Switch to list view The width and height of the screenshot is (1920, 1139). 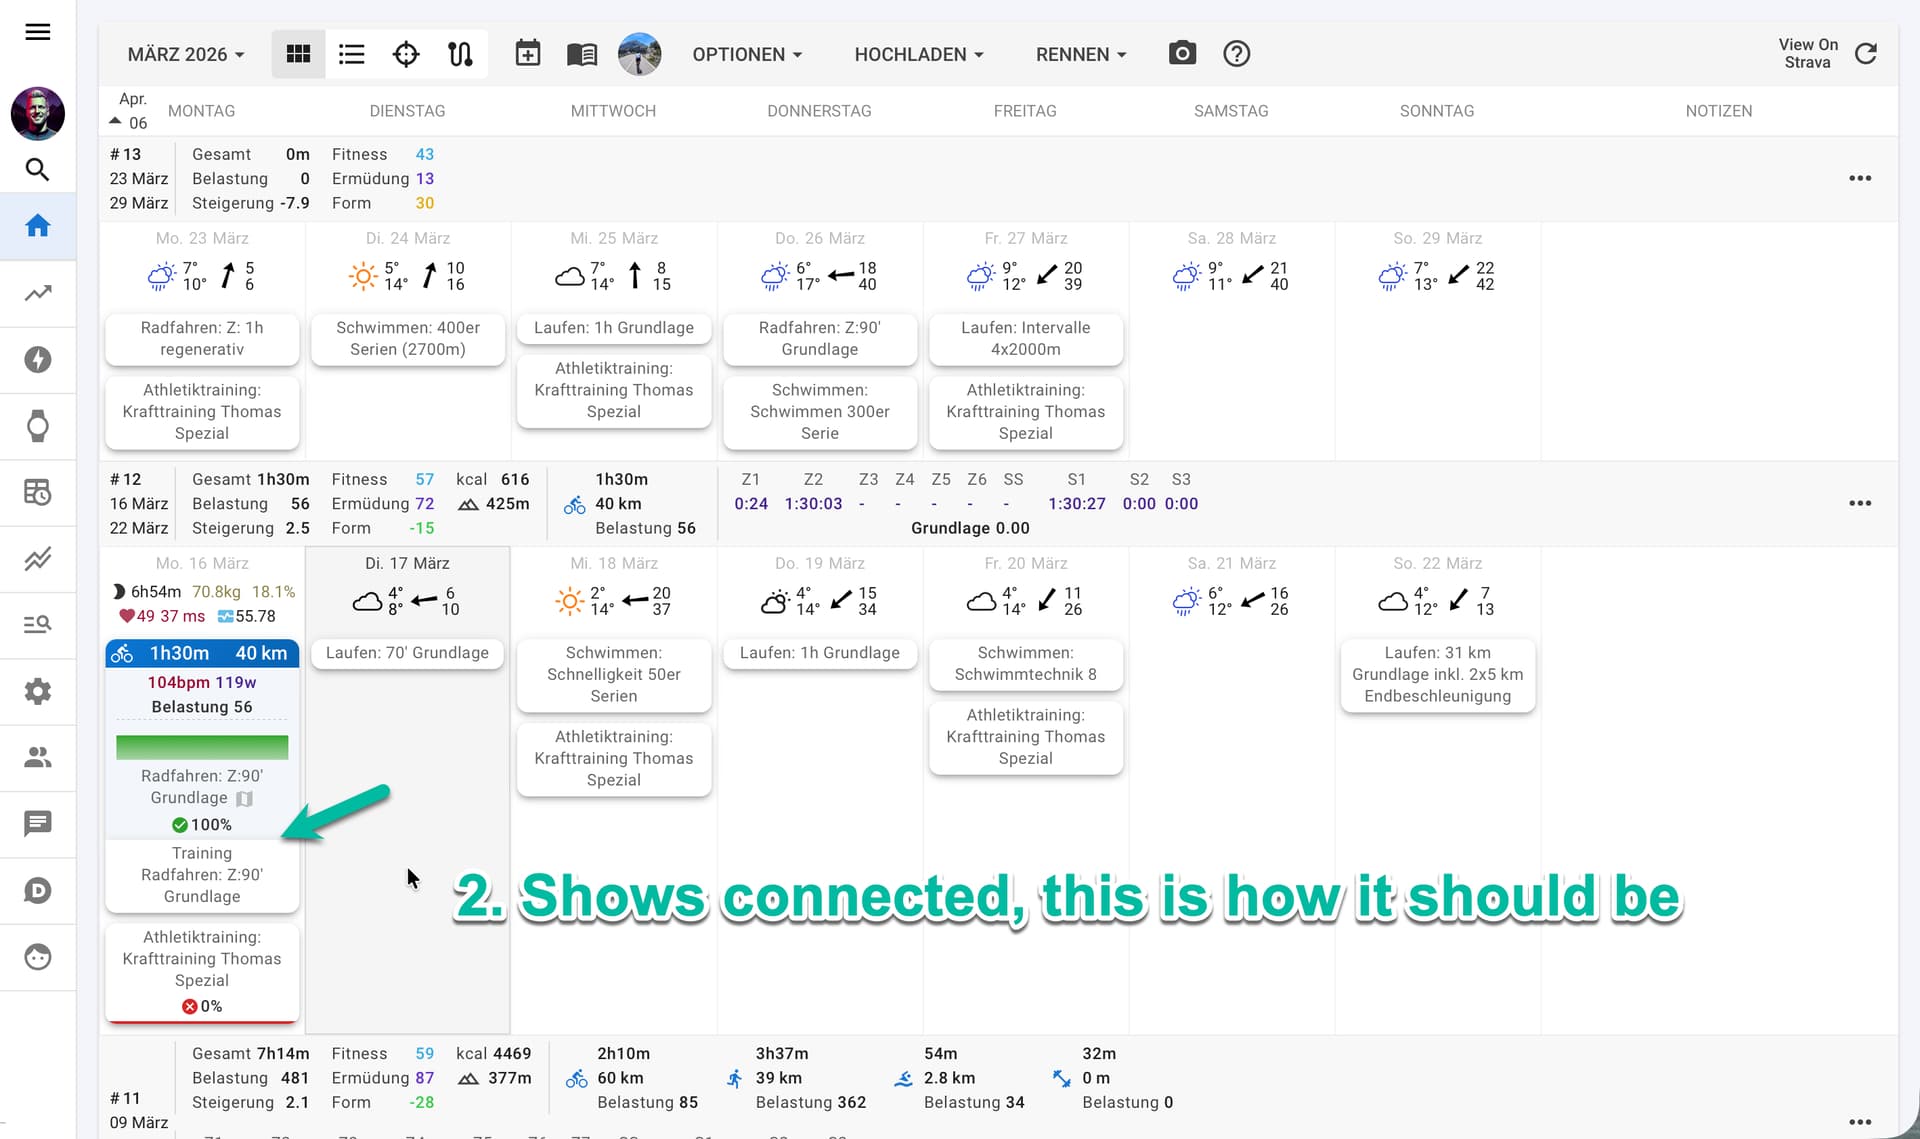pyautogui.click(x=351, y=54)
